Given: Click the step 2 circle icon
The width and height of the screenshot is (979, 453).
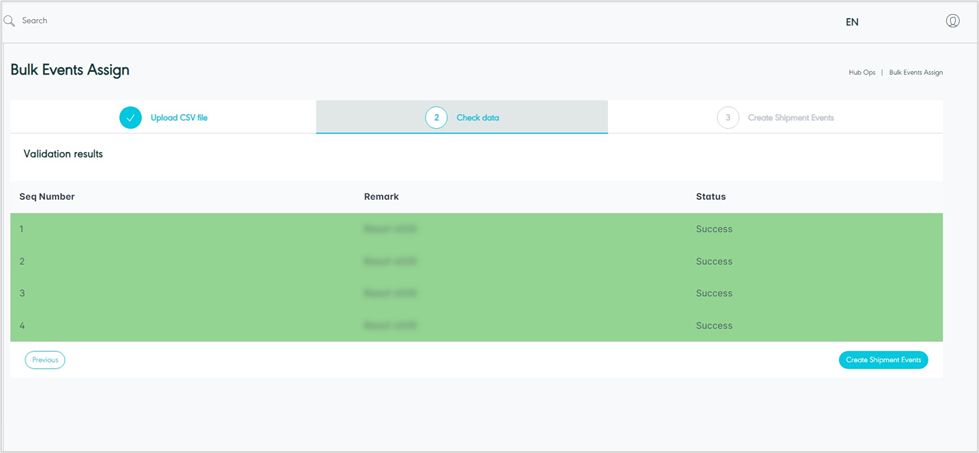Looking at the screenshot, I should 436,118.
